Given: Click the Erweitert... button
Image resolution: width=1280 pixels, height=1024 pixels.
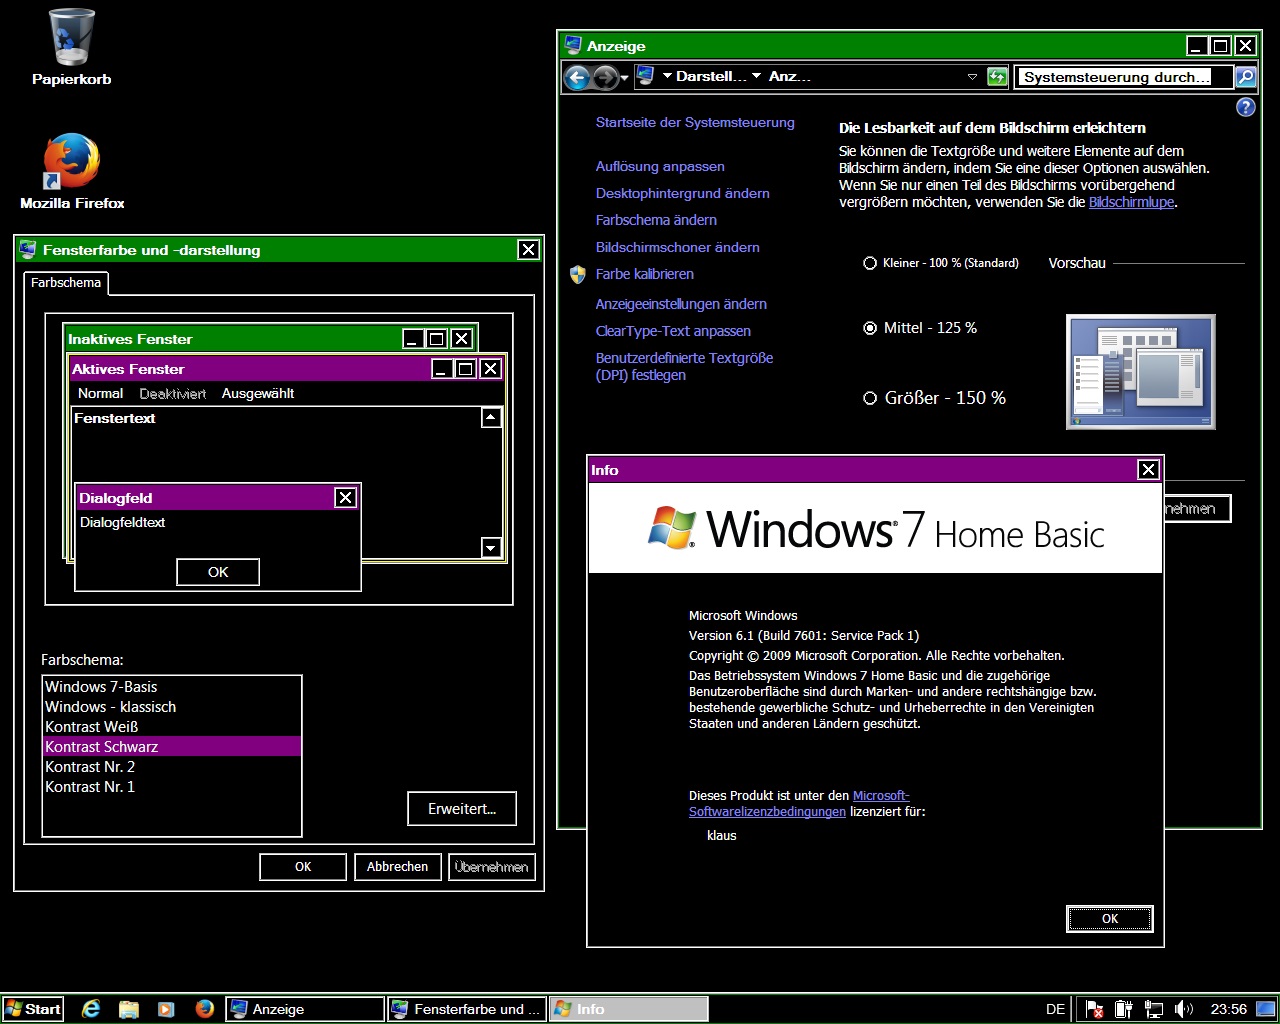Looking at the screenshot, I should tap(462, 809).
